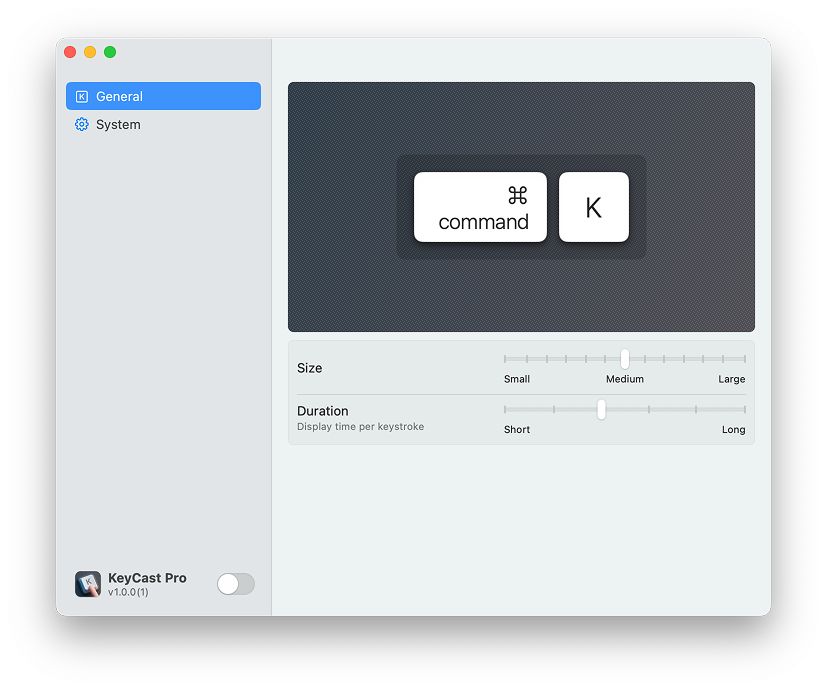The image size is (827, 690).
Task: Click the KeyCast Pro app icon
Action: pos(88,583)
